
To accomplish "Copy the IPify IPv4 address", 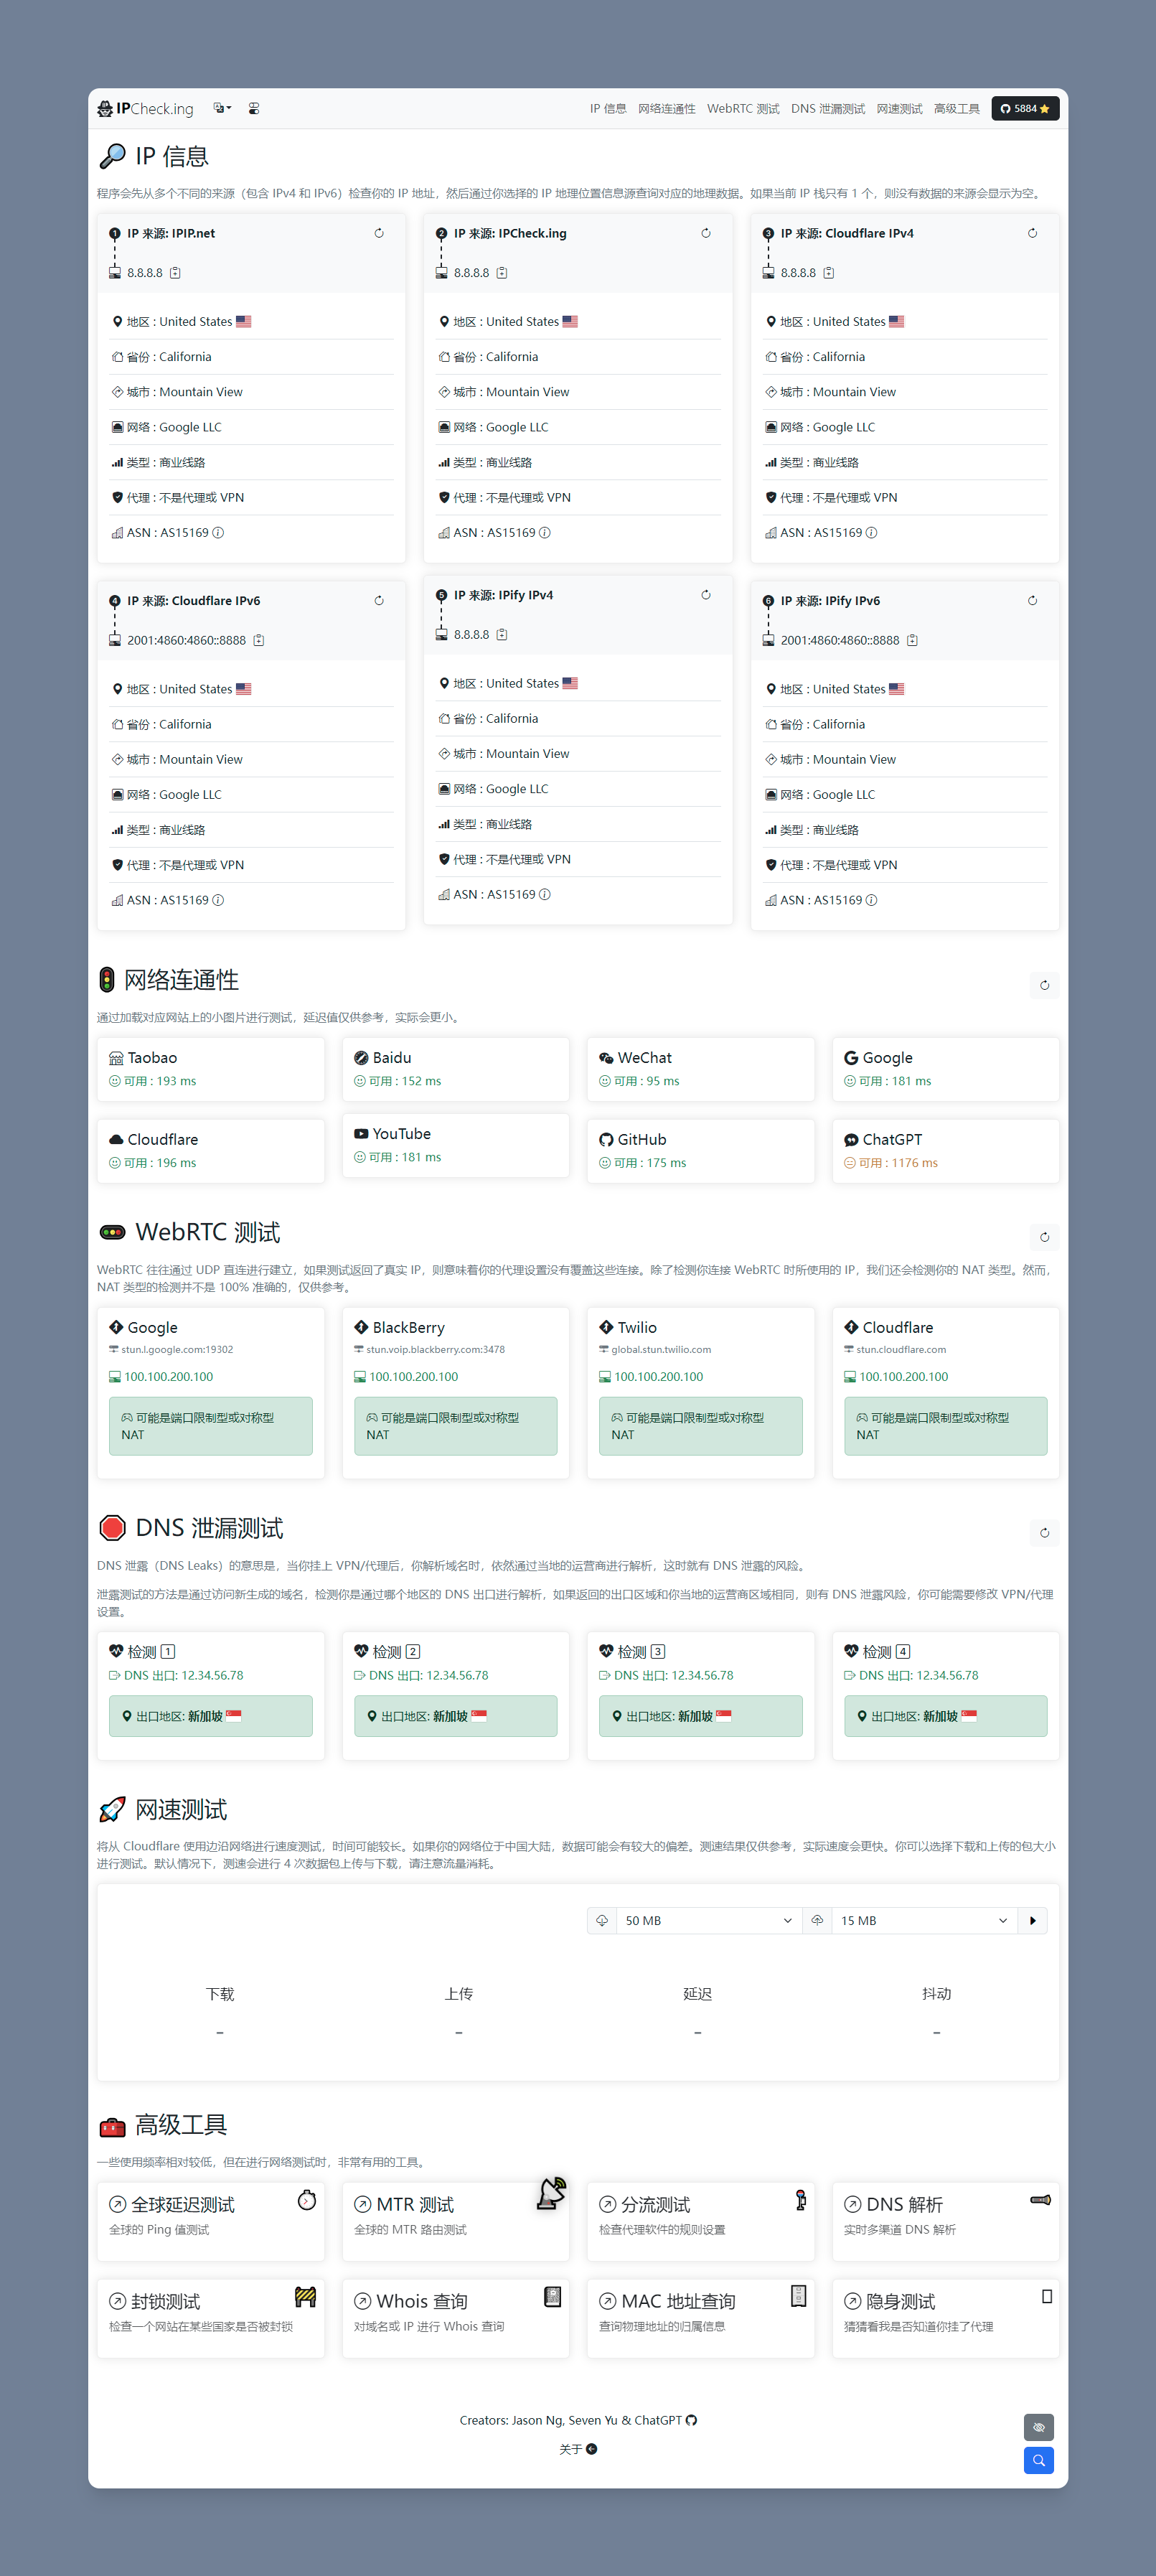I will click(x=502, y=635).
